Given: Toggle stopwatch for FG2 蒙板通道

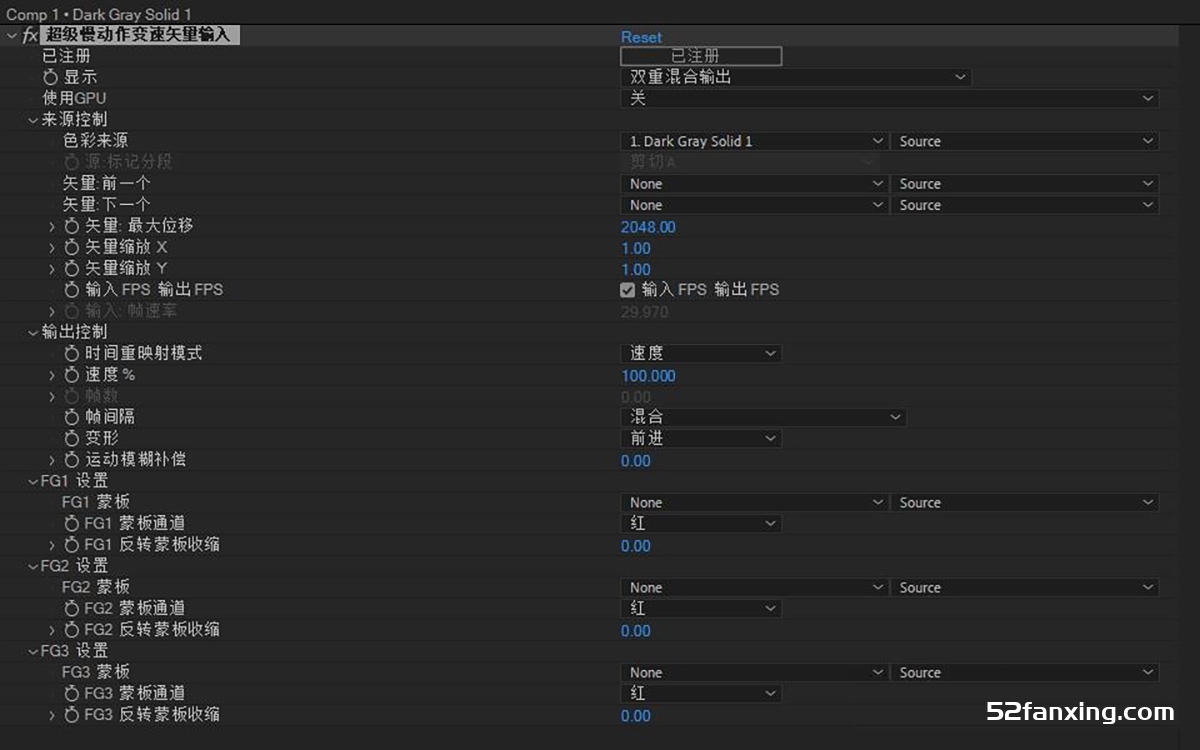Looking at the screenshot, I should click(x=72, y=608).
